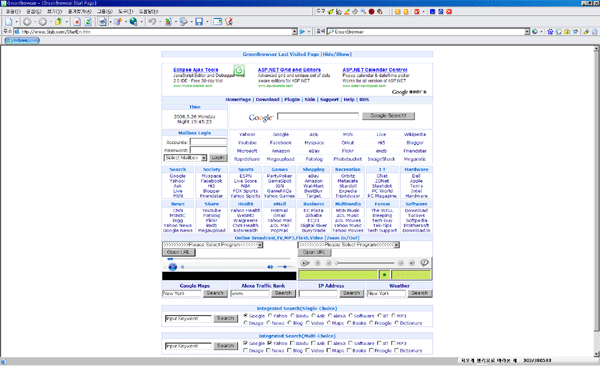Click the Google search text field
Viewport: 600px width, 366px height.
[318, 116]
